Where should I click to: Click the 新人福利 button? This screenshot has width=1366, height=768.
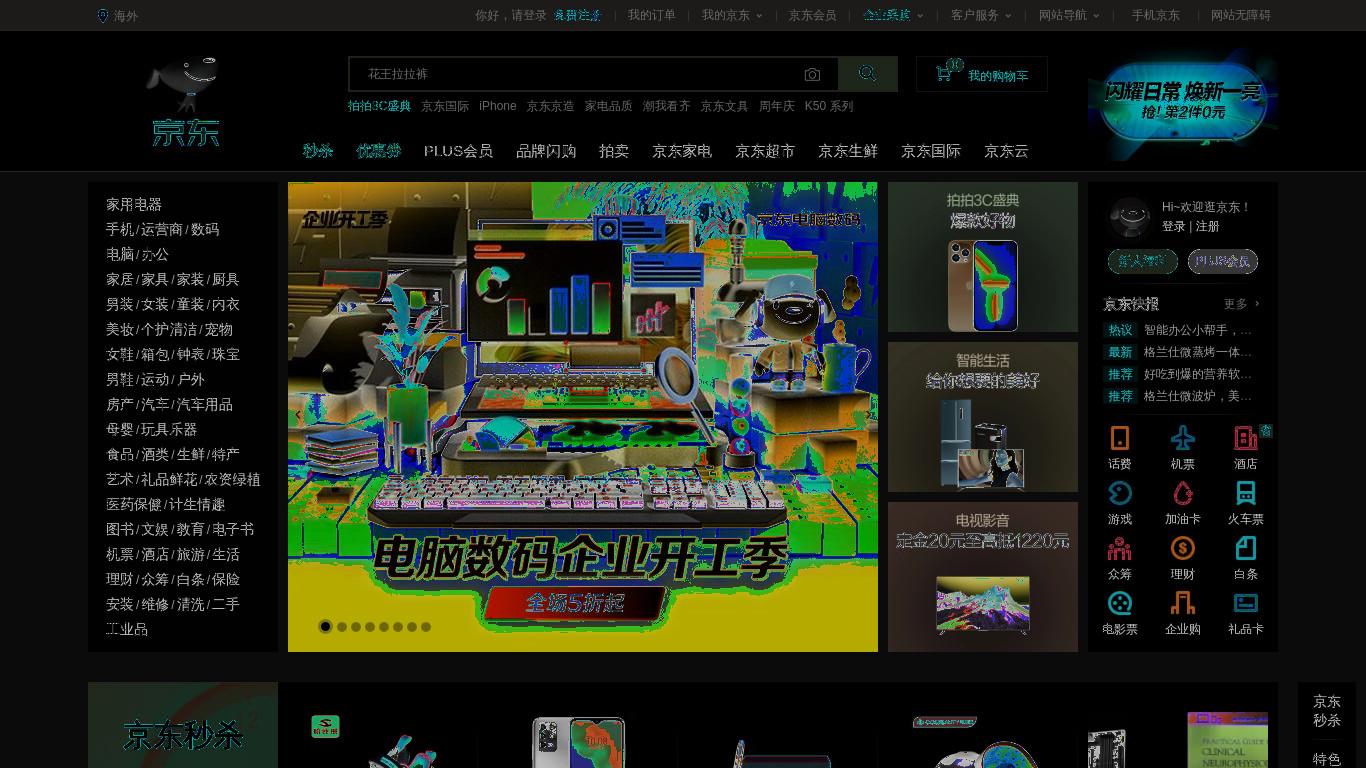(x=1143, y=261)
